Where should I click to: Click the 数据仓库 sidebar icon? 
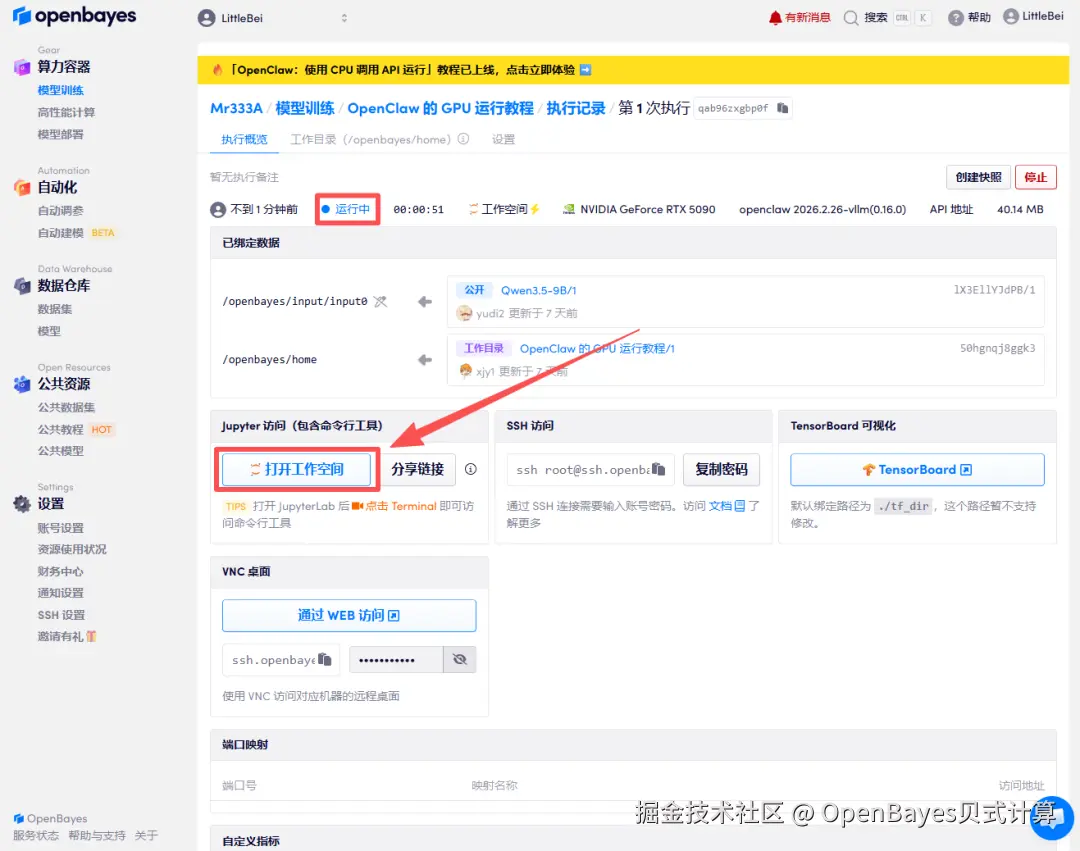[22, 286]
